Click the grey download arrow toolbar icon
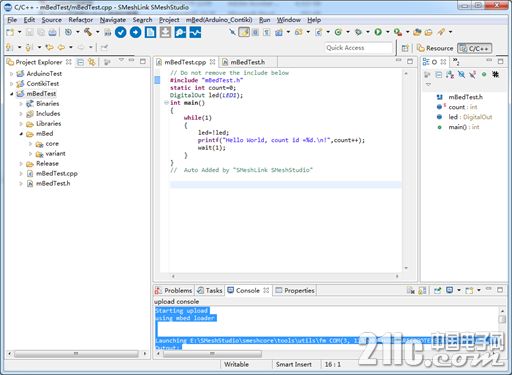This screenshot has height=375, width=512. coord(165,32)
